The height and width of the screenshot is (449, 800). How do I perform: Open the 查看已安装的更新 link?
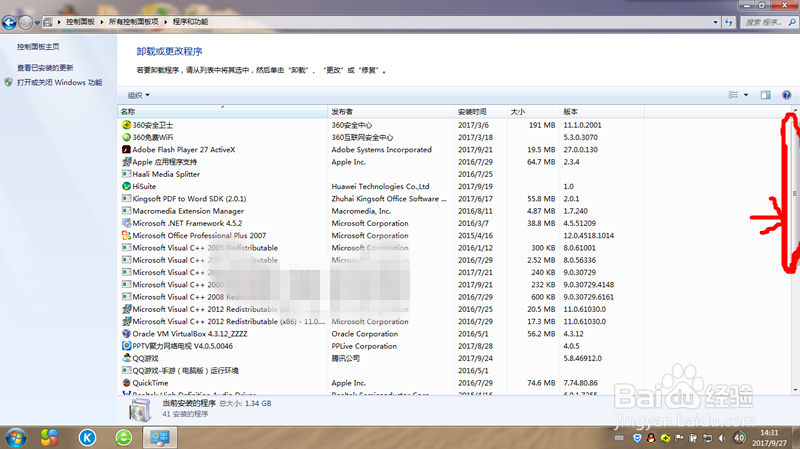45,67
